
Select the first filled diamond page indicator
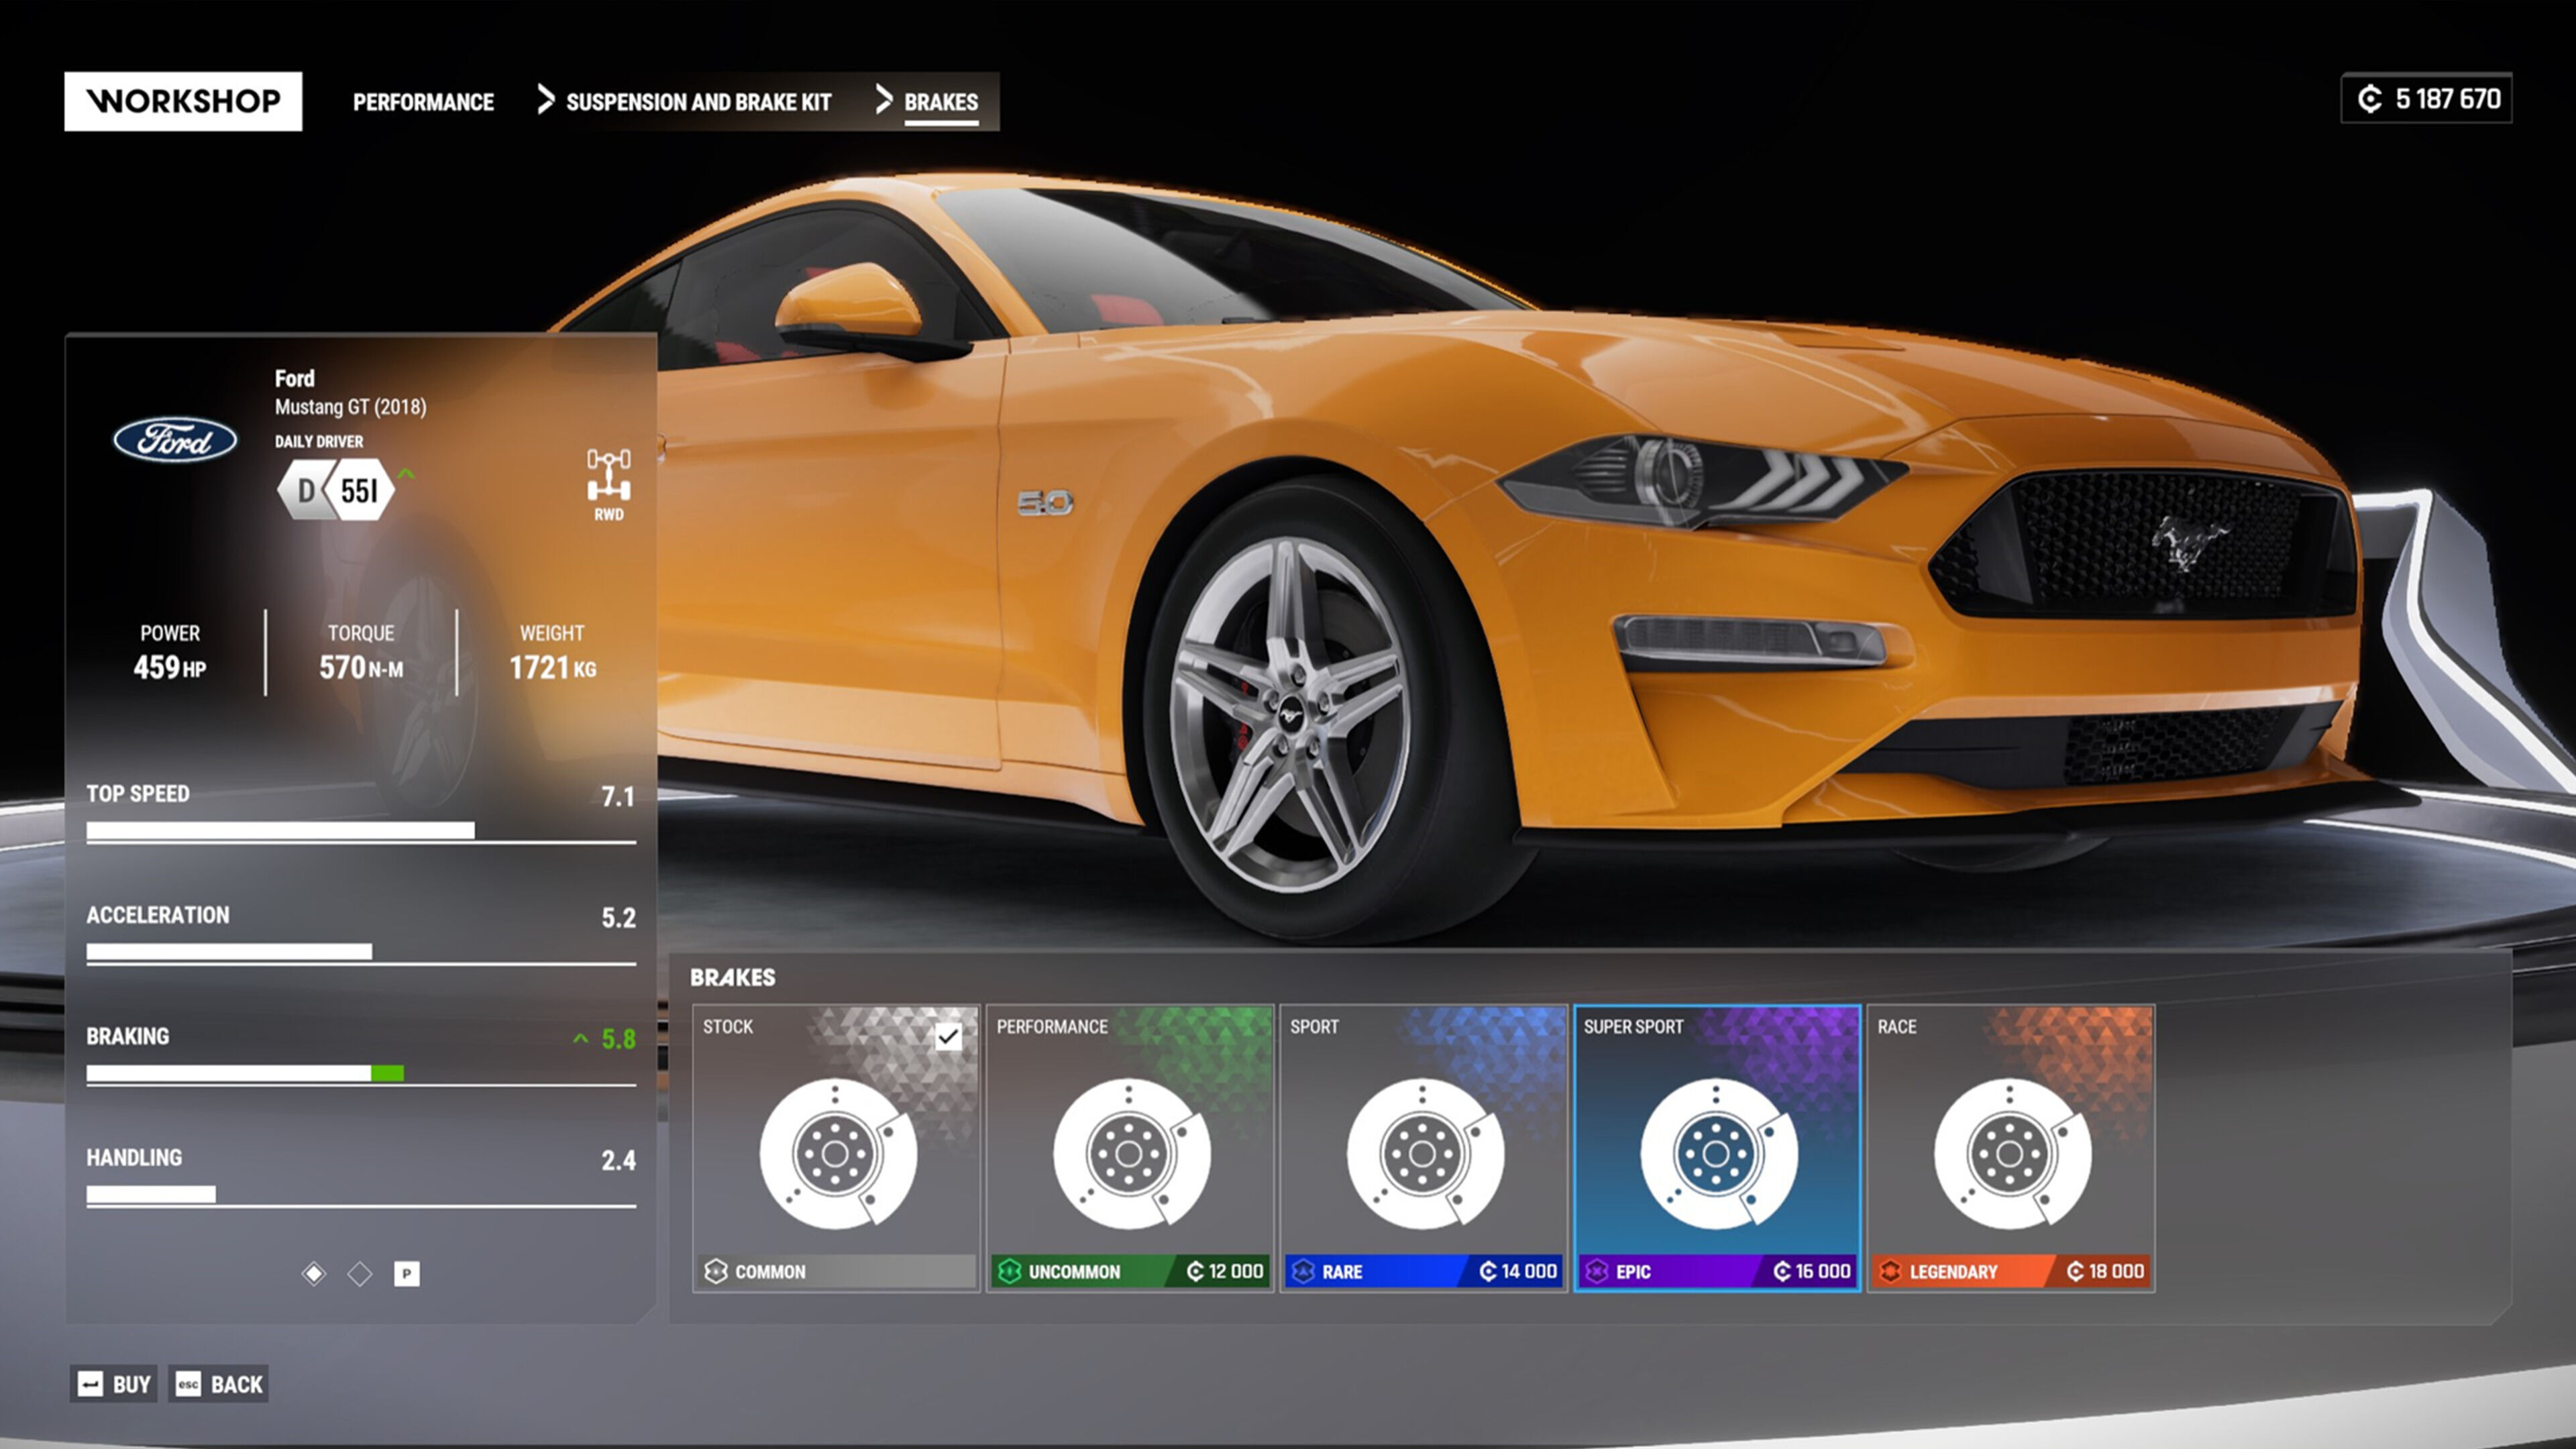click(314, 1273)
